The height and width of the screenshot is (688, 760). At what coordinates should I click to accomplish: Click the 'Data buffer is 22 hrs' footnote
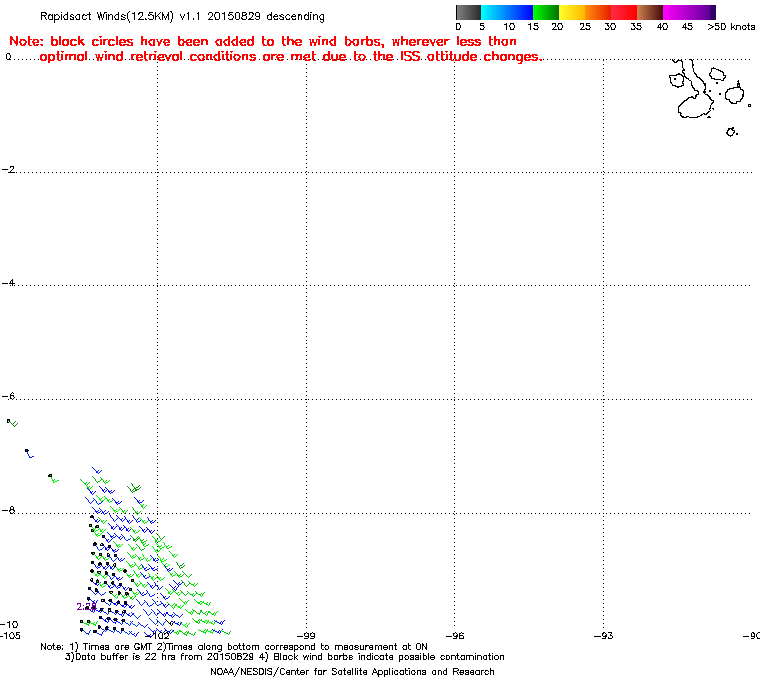pyautogui.click(x=285, y=656)
